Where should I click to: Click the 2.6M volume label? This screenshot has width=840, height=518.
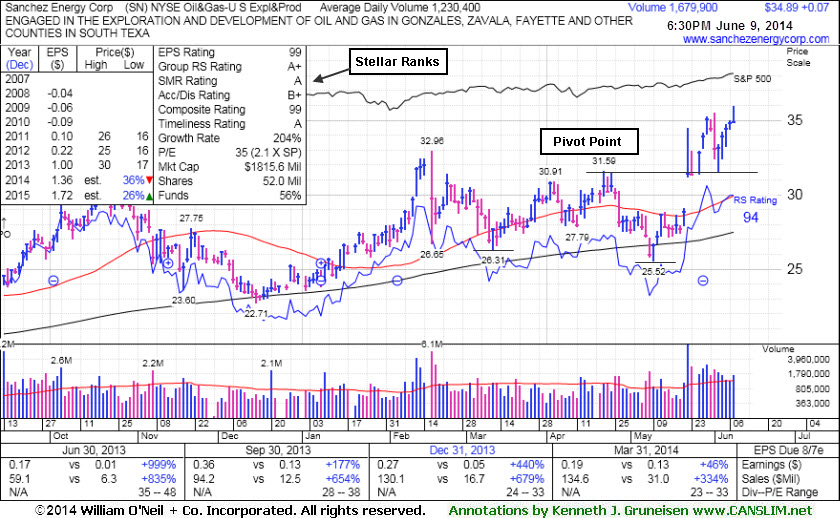click(x=61, y=361)
